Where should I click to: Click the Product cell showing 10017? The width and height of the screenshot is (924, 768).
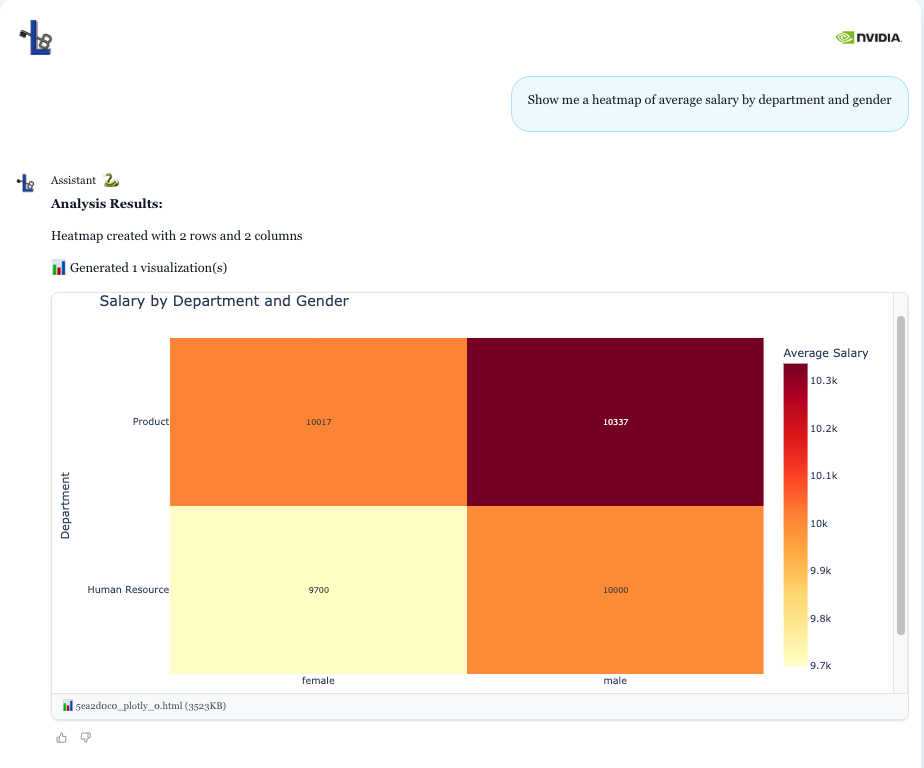click(318, 421)
